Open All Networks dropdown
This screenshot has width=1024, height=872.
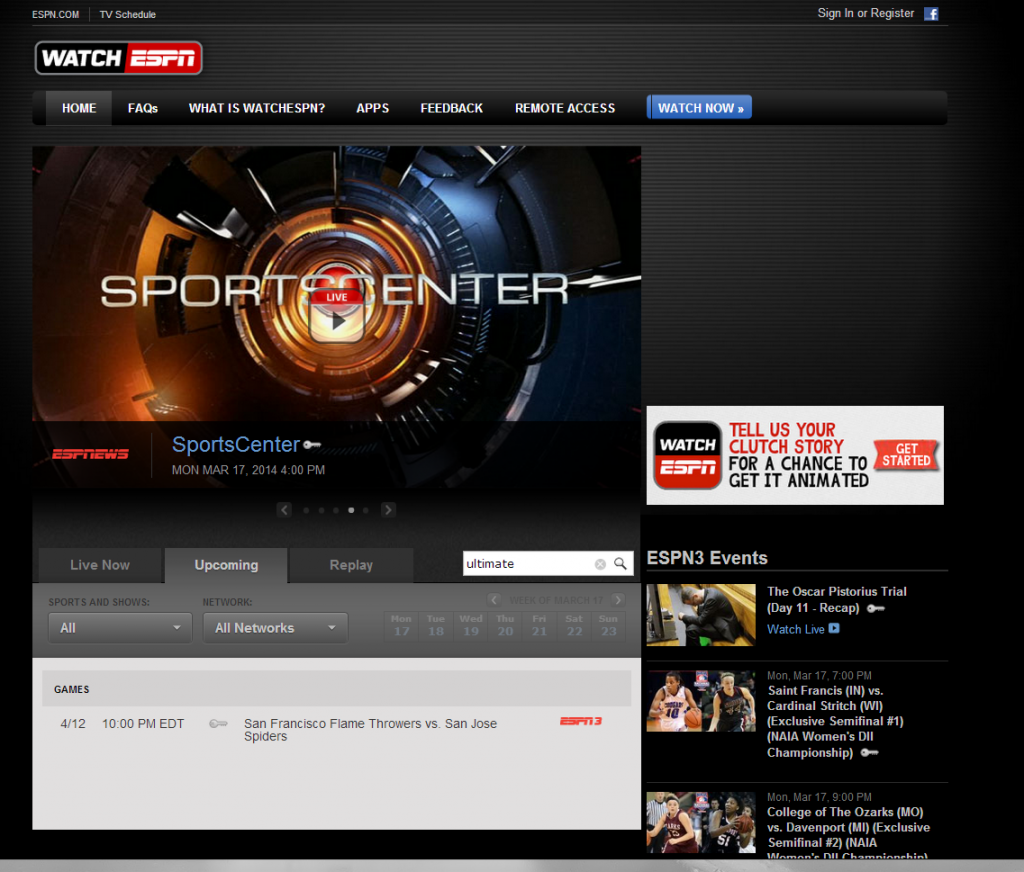pos(275,628)
